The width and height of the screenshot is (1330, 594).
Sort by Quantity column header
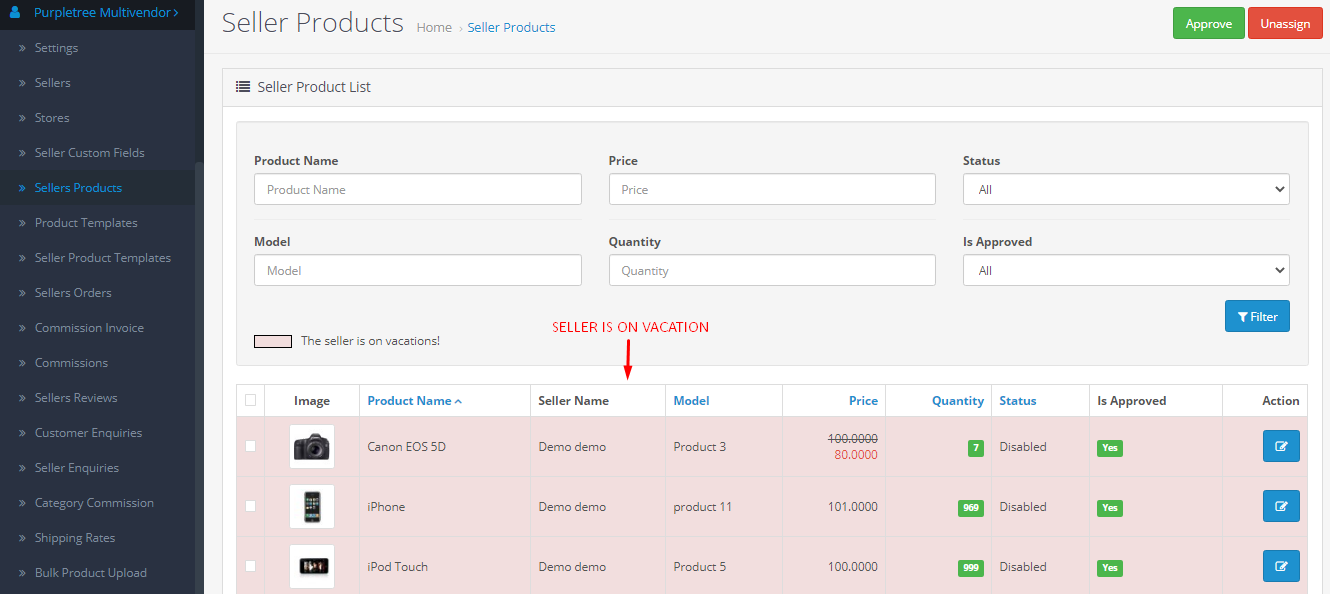tap(958, 401)
